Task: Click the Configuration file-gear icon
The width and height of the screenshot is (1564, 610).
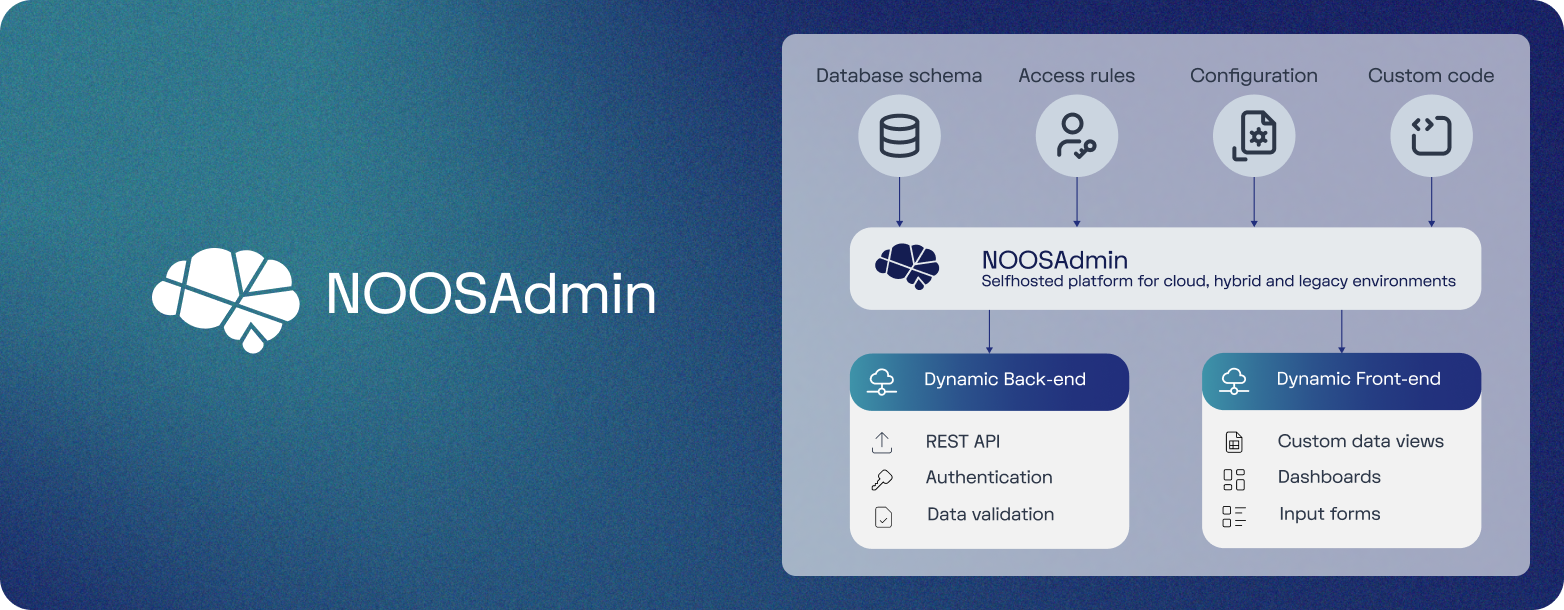Action: click(x=1254, y=135)
